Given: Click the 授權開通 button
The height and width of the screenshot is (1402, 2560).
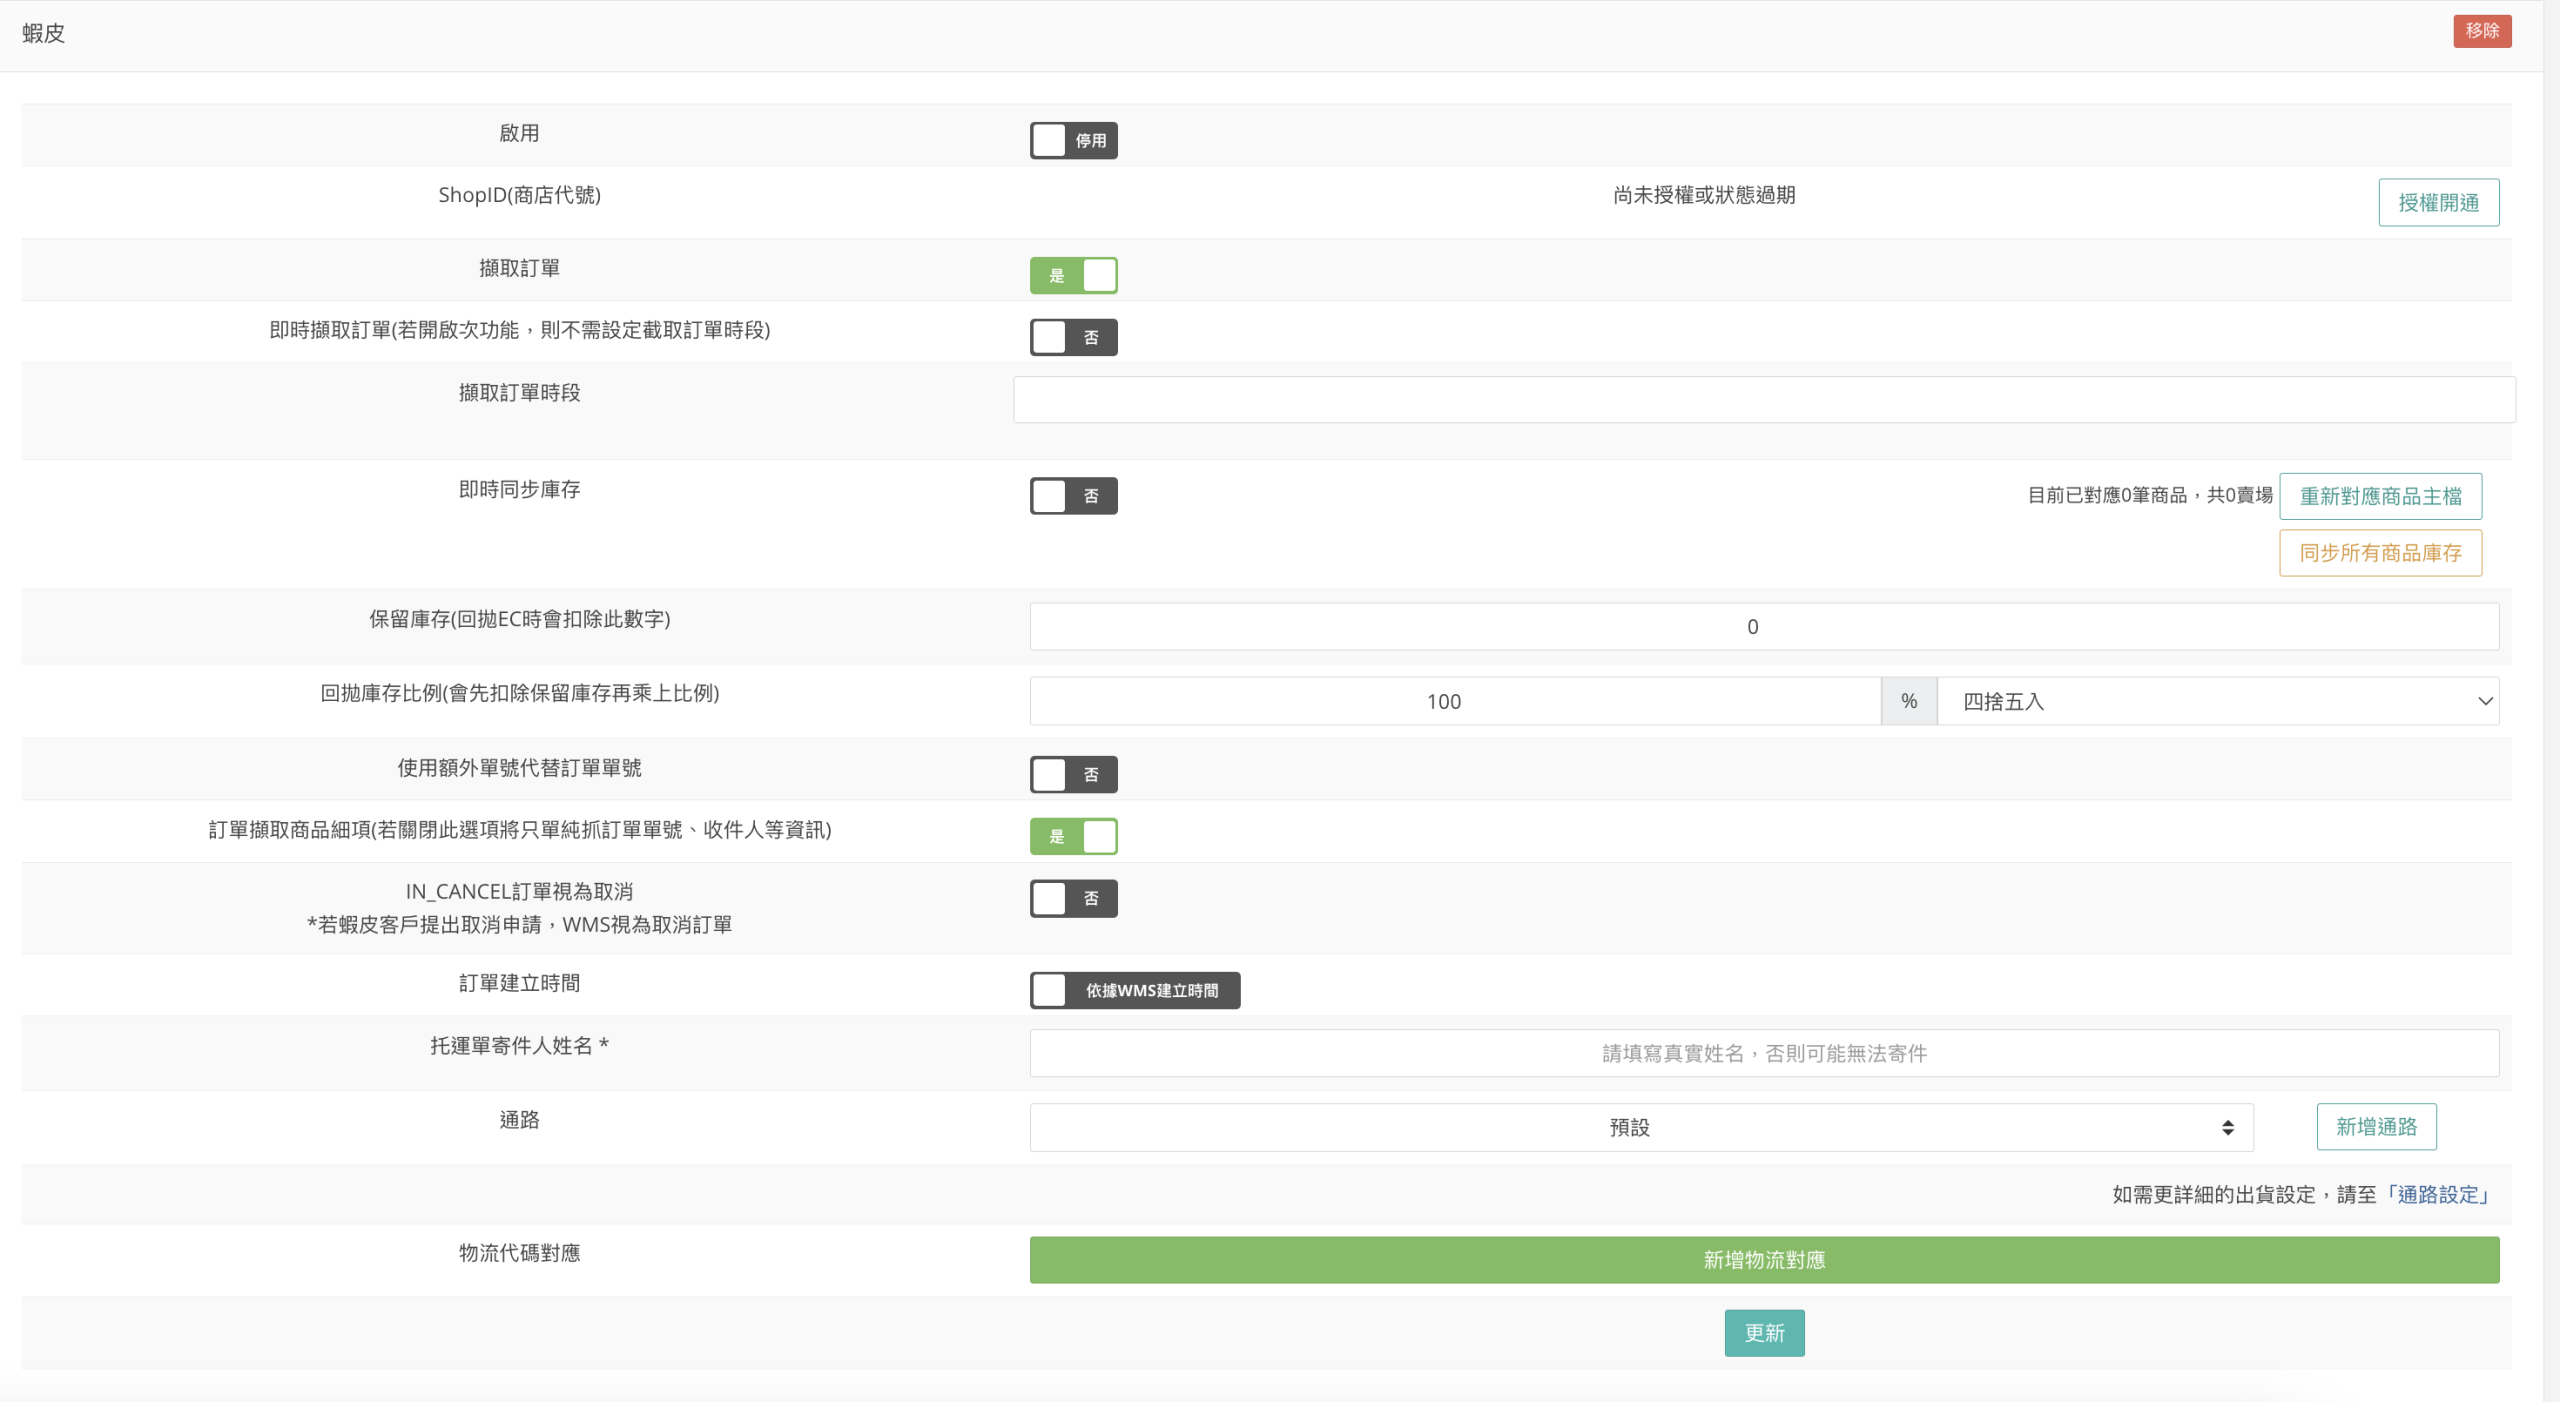Looking at the screenshot, I should click(2437, 202).
